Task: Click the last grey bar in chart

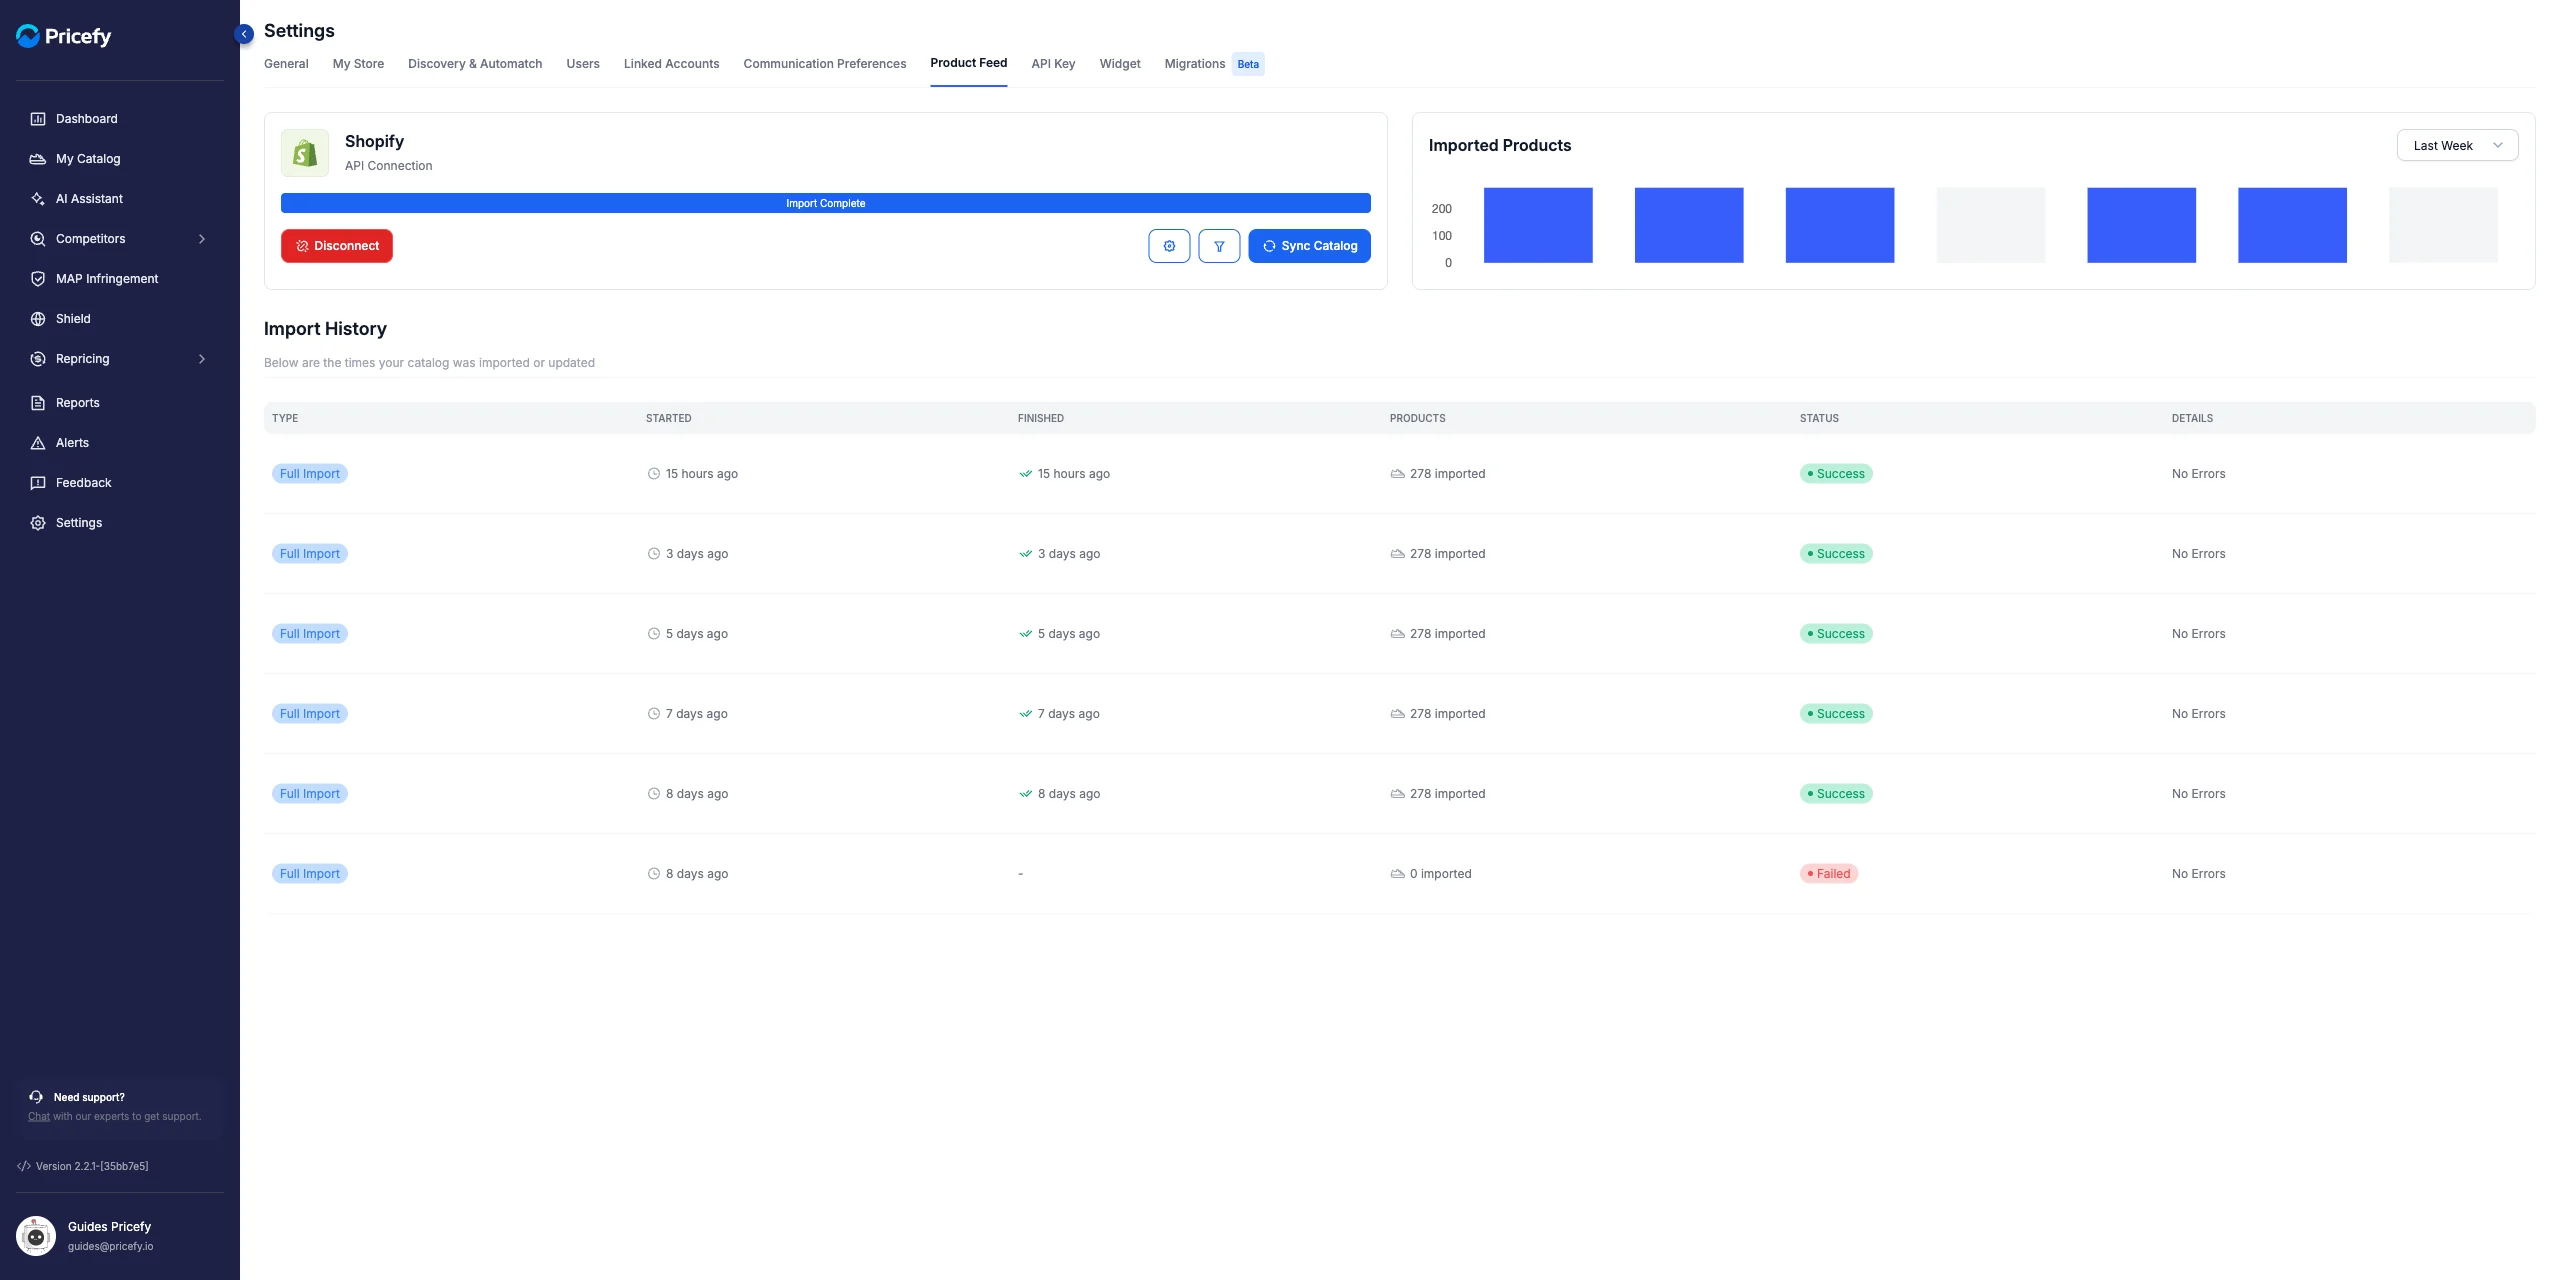Action: pyautogui.click(x=2443, y=225)
